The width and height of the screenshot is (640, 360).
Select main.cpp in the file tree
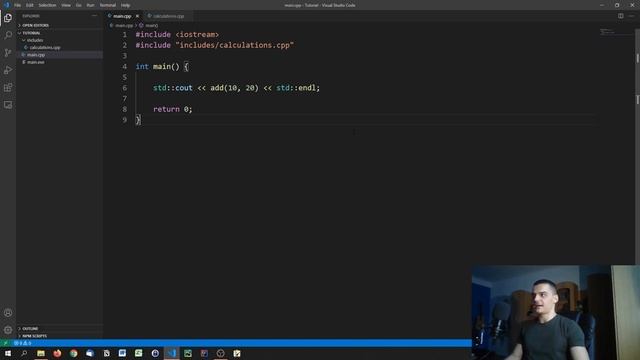36,55
